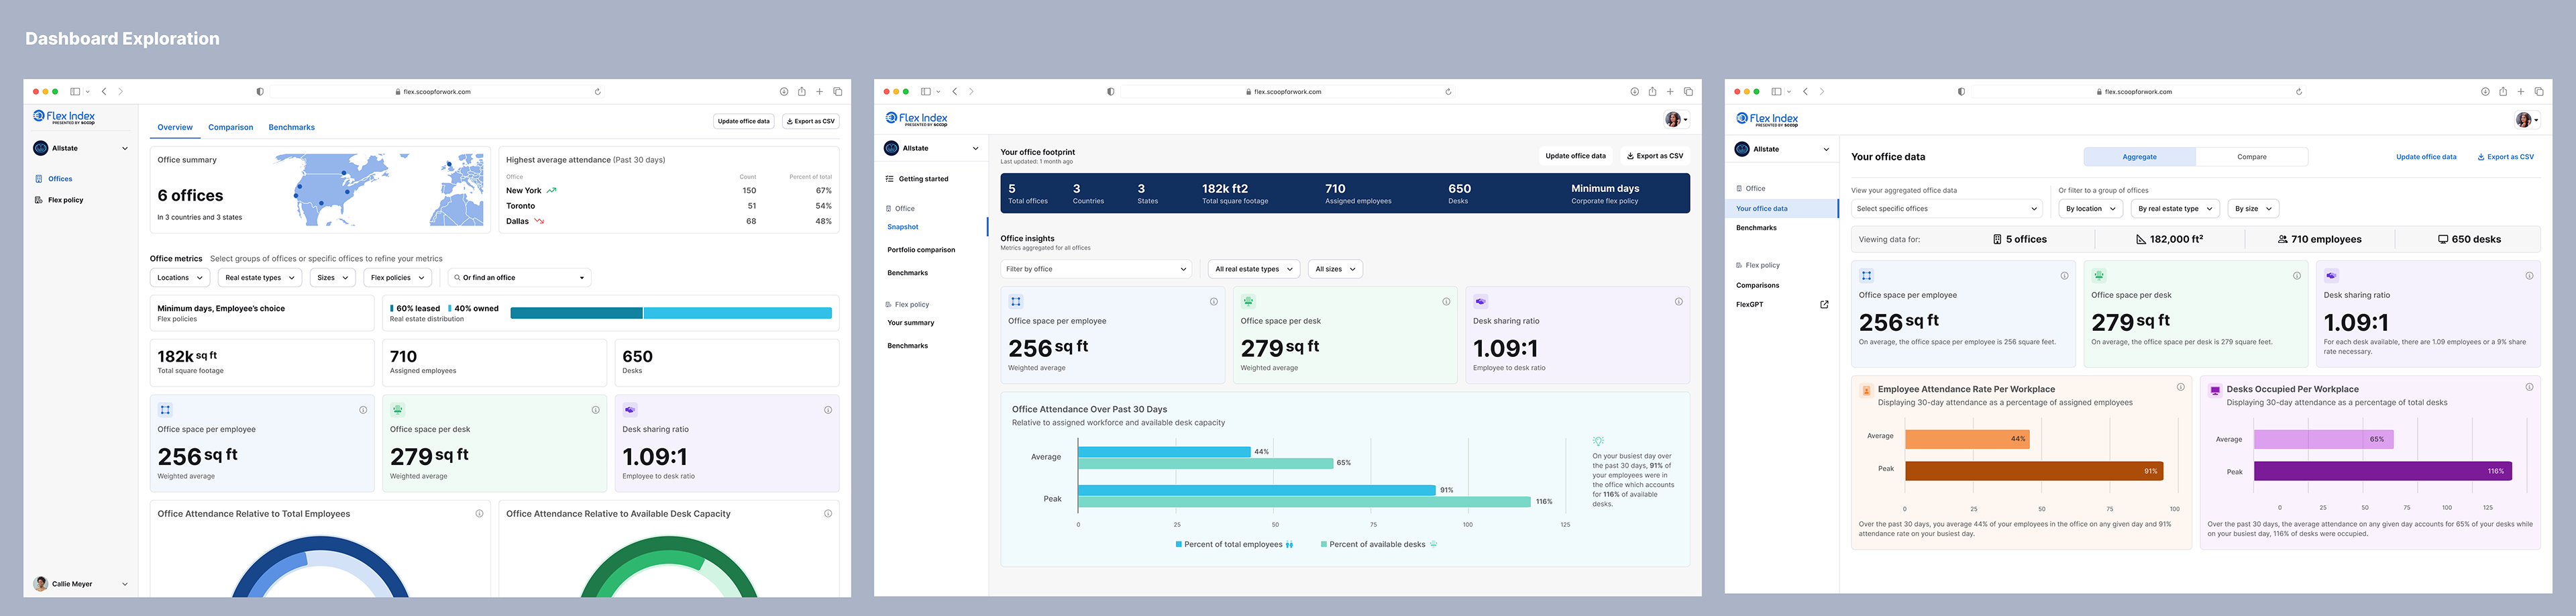
Task: Select the Aggregate view toggle
Action: [x=2140, y=157]
